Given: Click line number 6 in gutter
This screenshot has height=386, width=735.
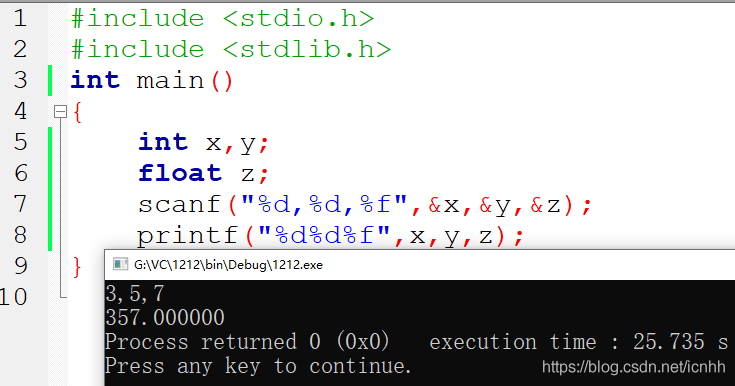Looking at the screenshot, I should 20,173.
